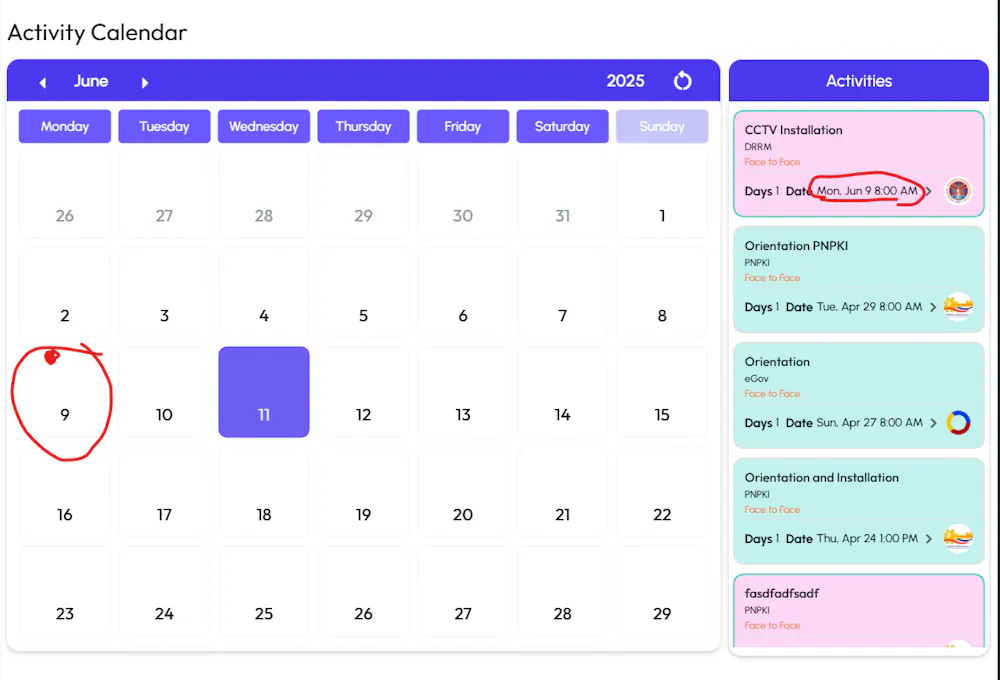This screenshot has width=1000, height=680.
Task: Select June 24 date cell
Action: [164, 591]
